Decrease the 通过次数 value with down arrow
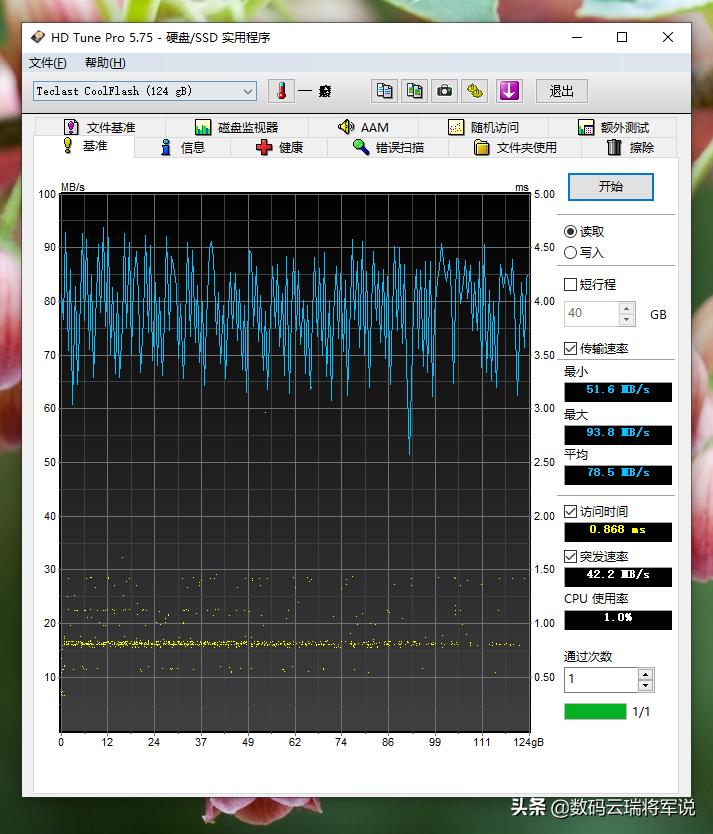 [x=645, y=686]
